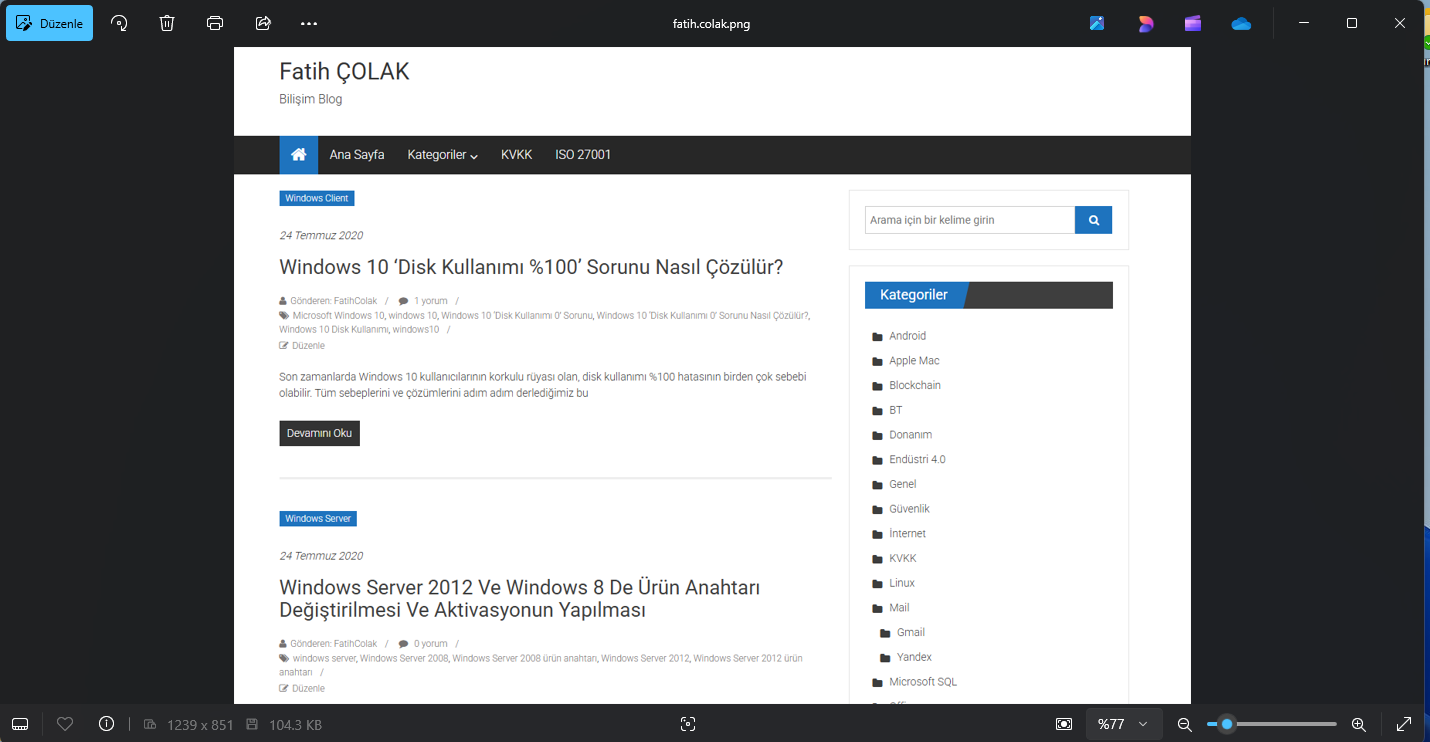Click the scan text icon at bottom center
This screenshot has height=742, width=1430.
coord(687,724)
